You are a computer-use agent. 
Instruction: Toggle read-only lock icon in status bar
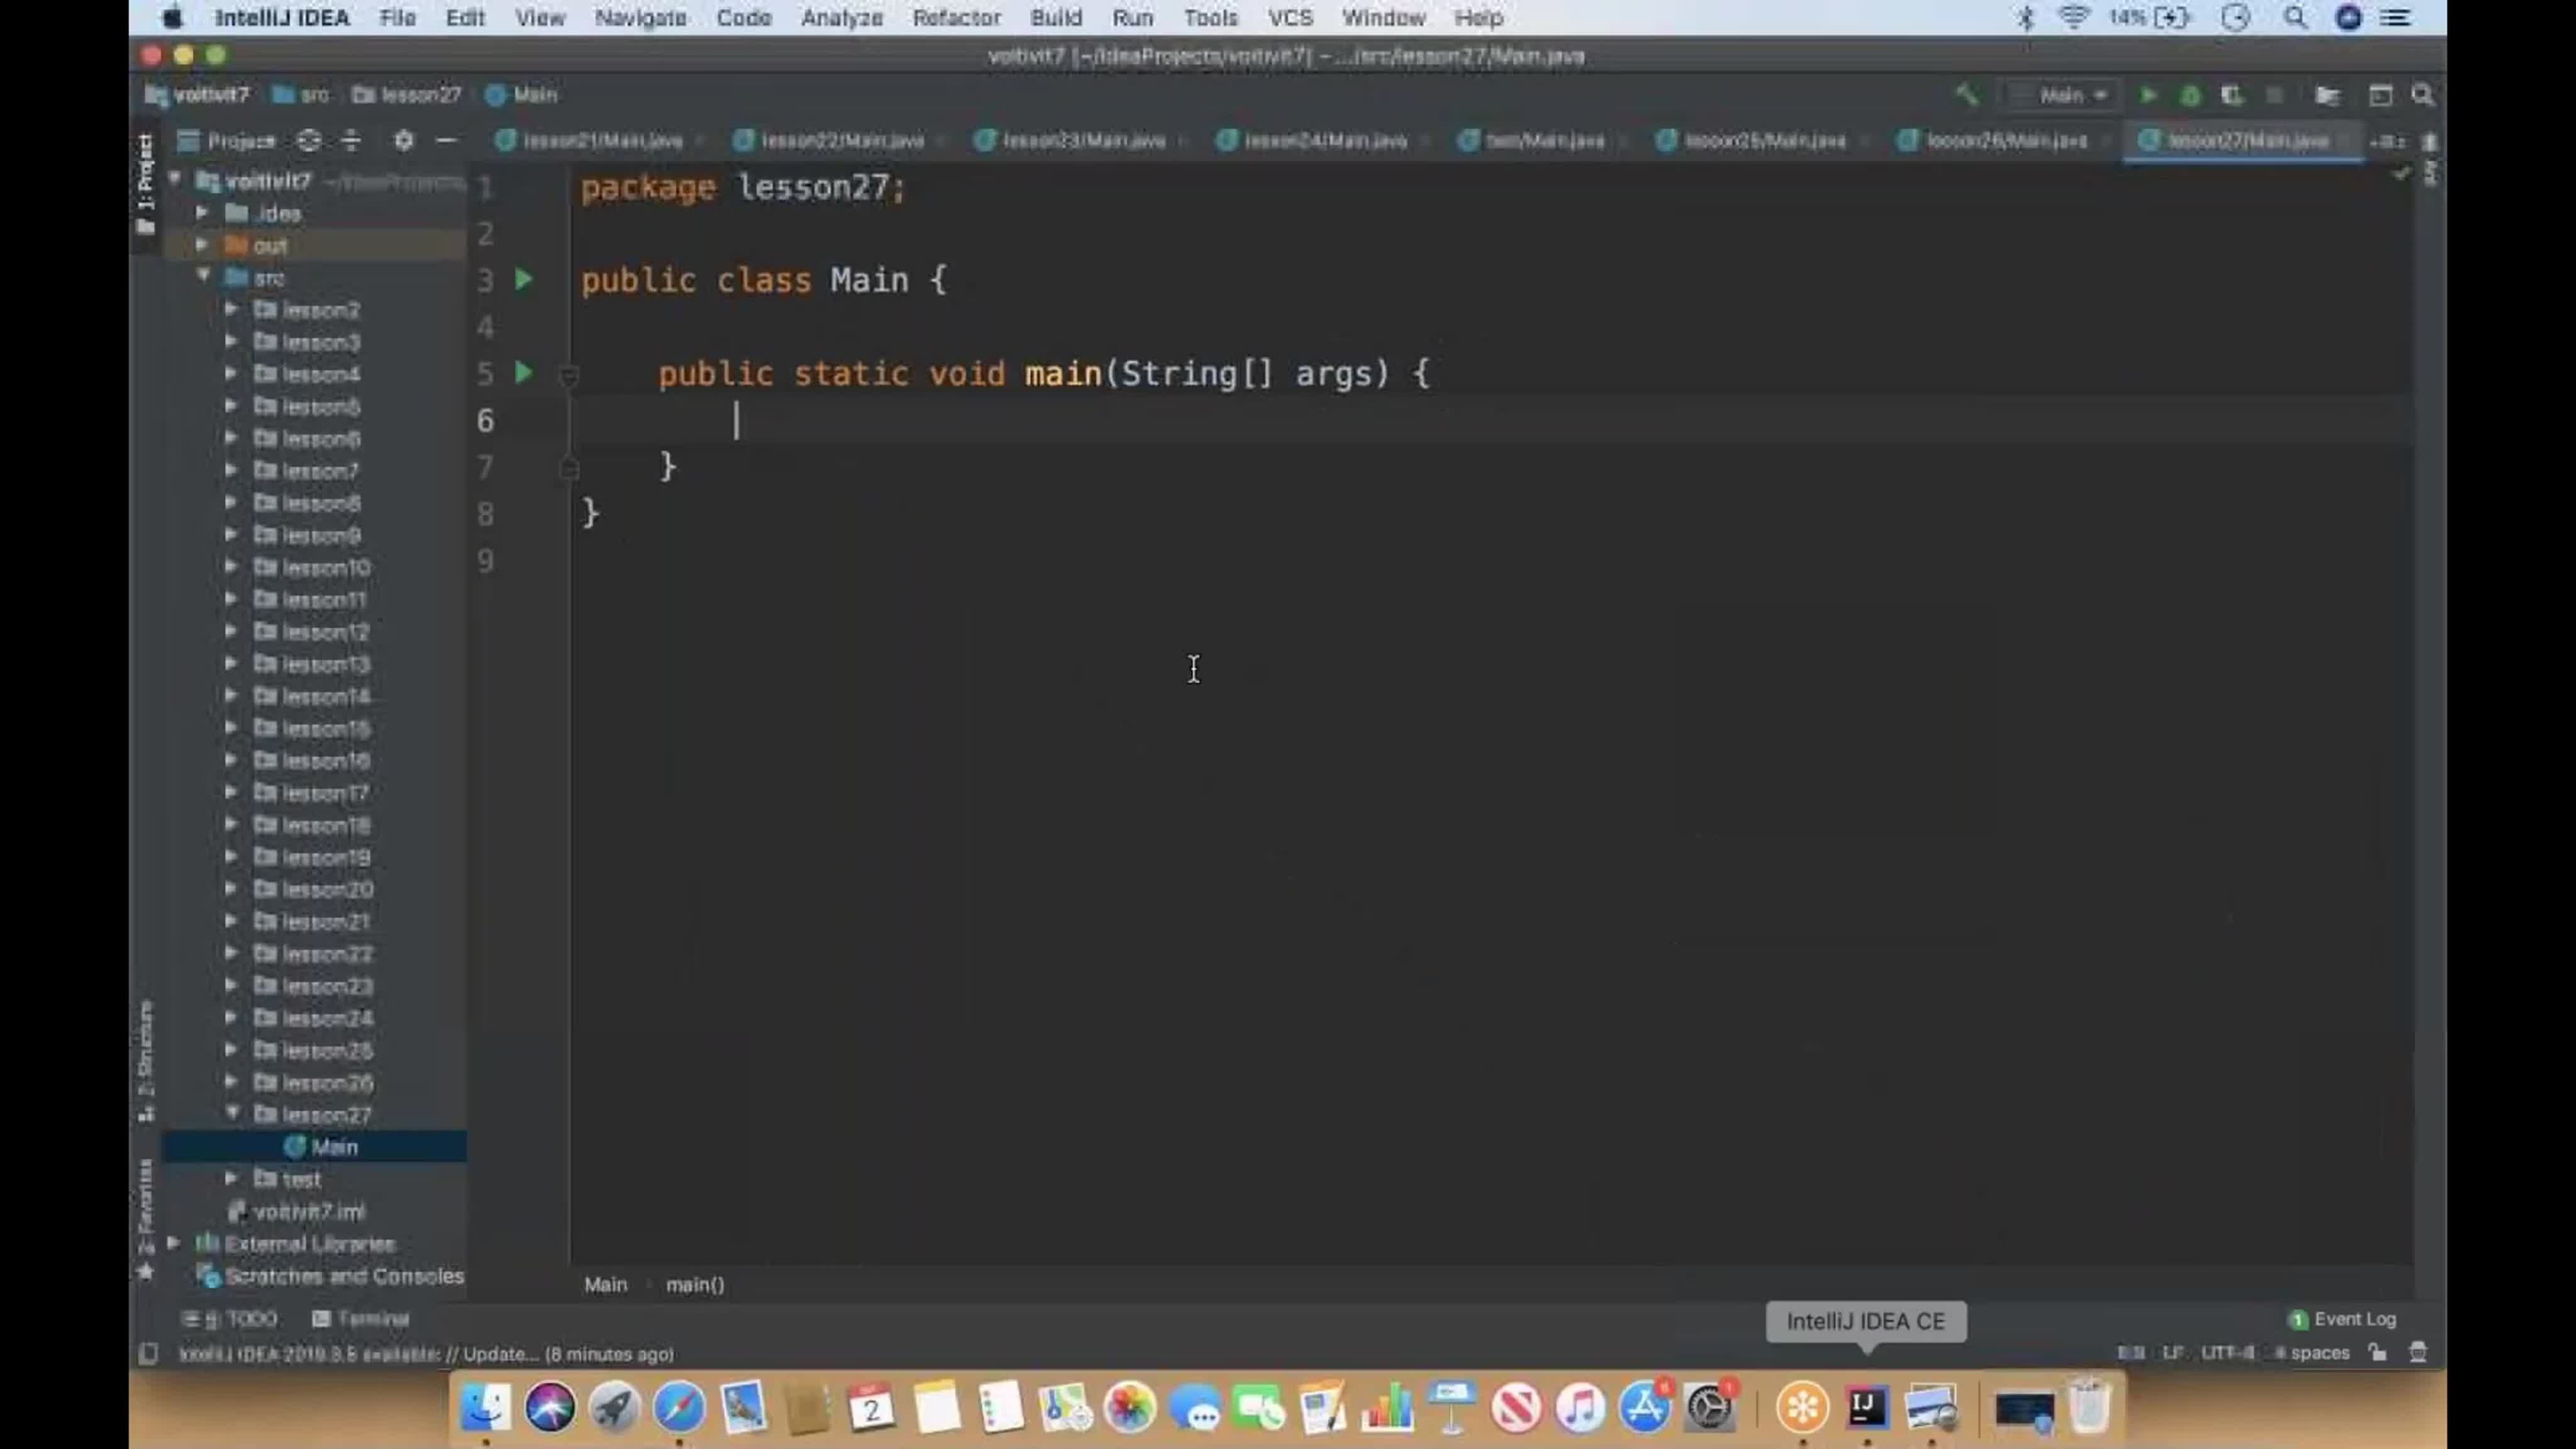pyautogui.click(x=2377, y=1353)
